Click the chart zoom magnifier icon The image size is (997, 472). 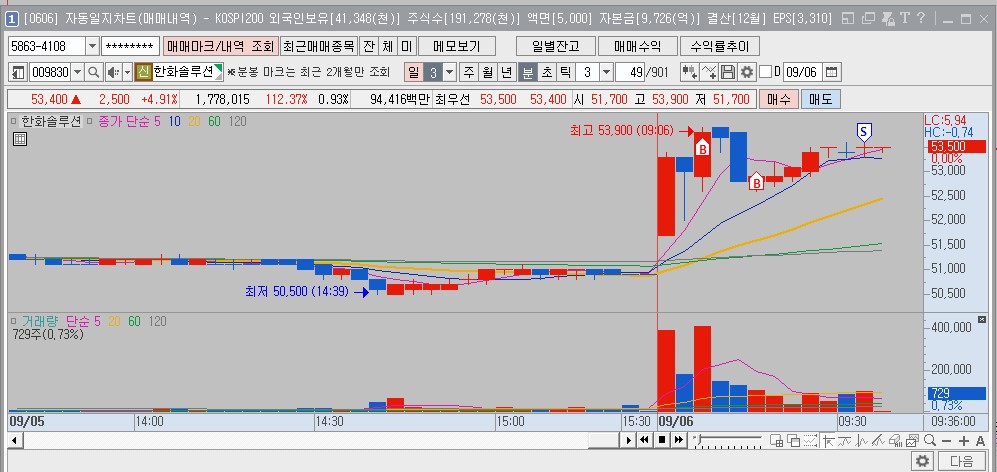(930, 440)
